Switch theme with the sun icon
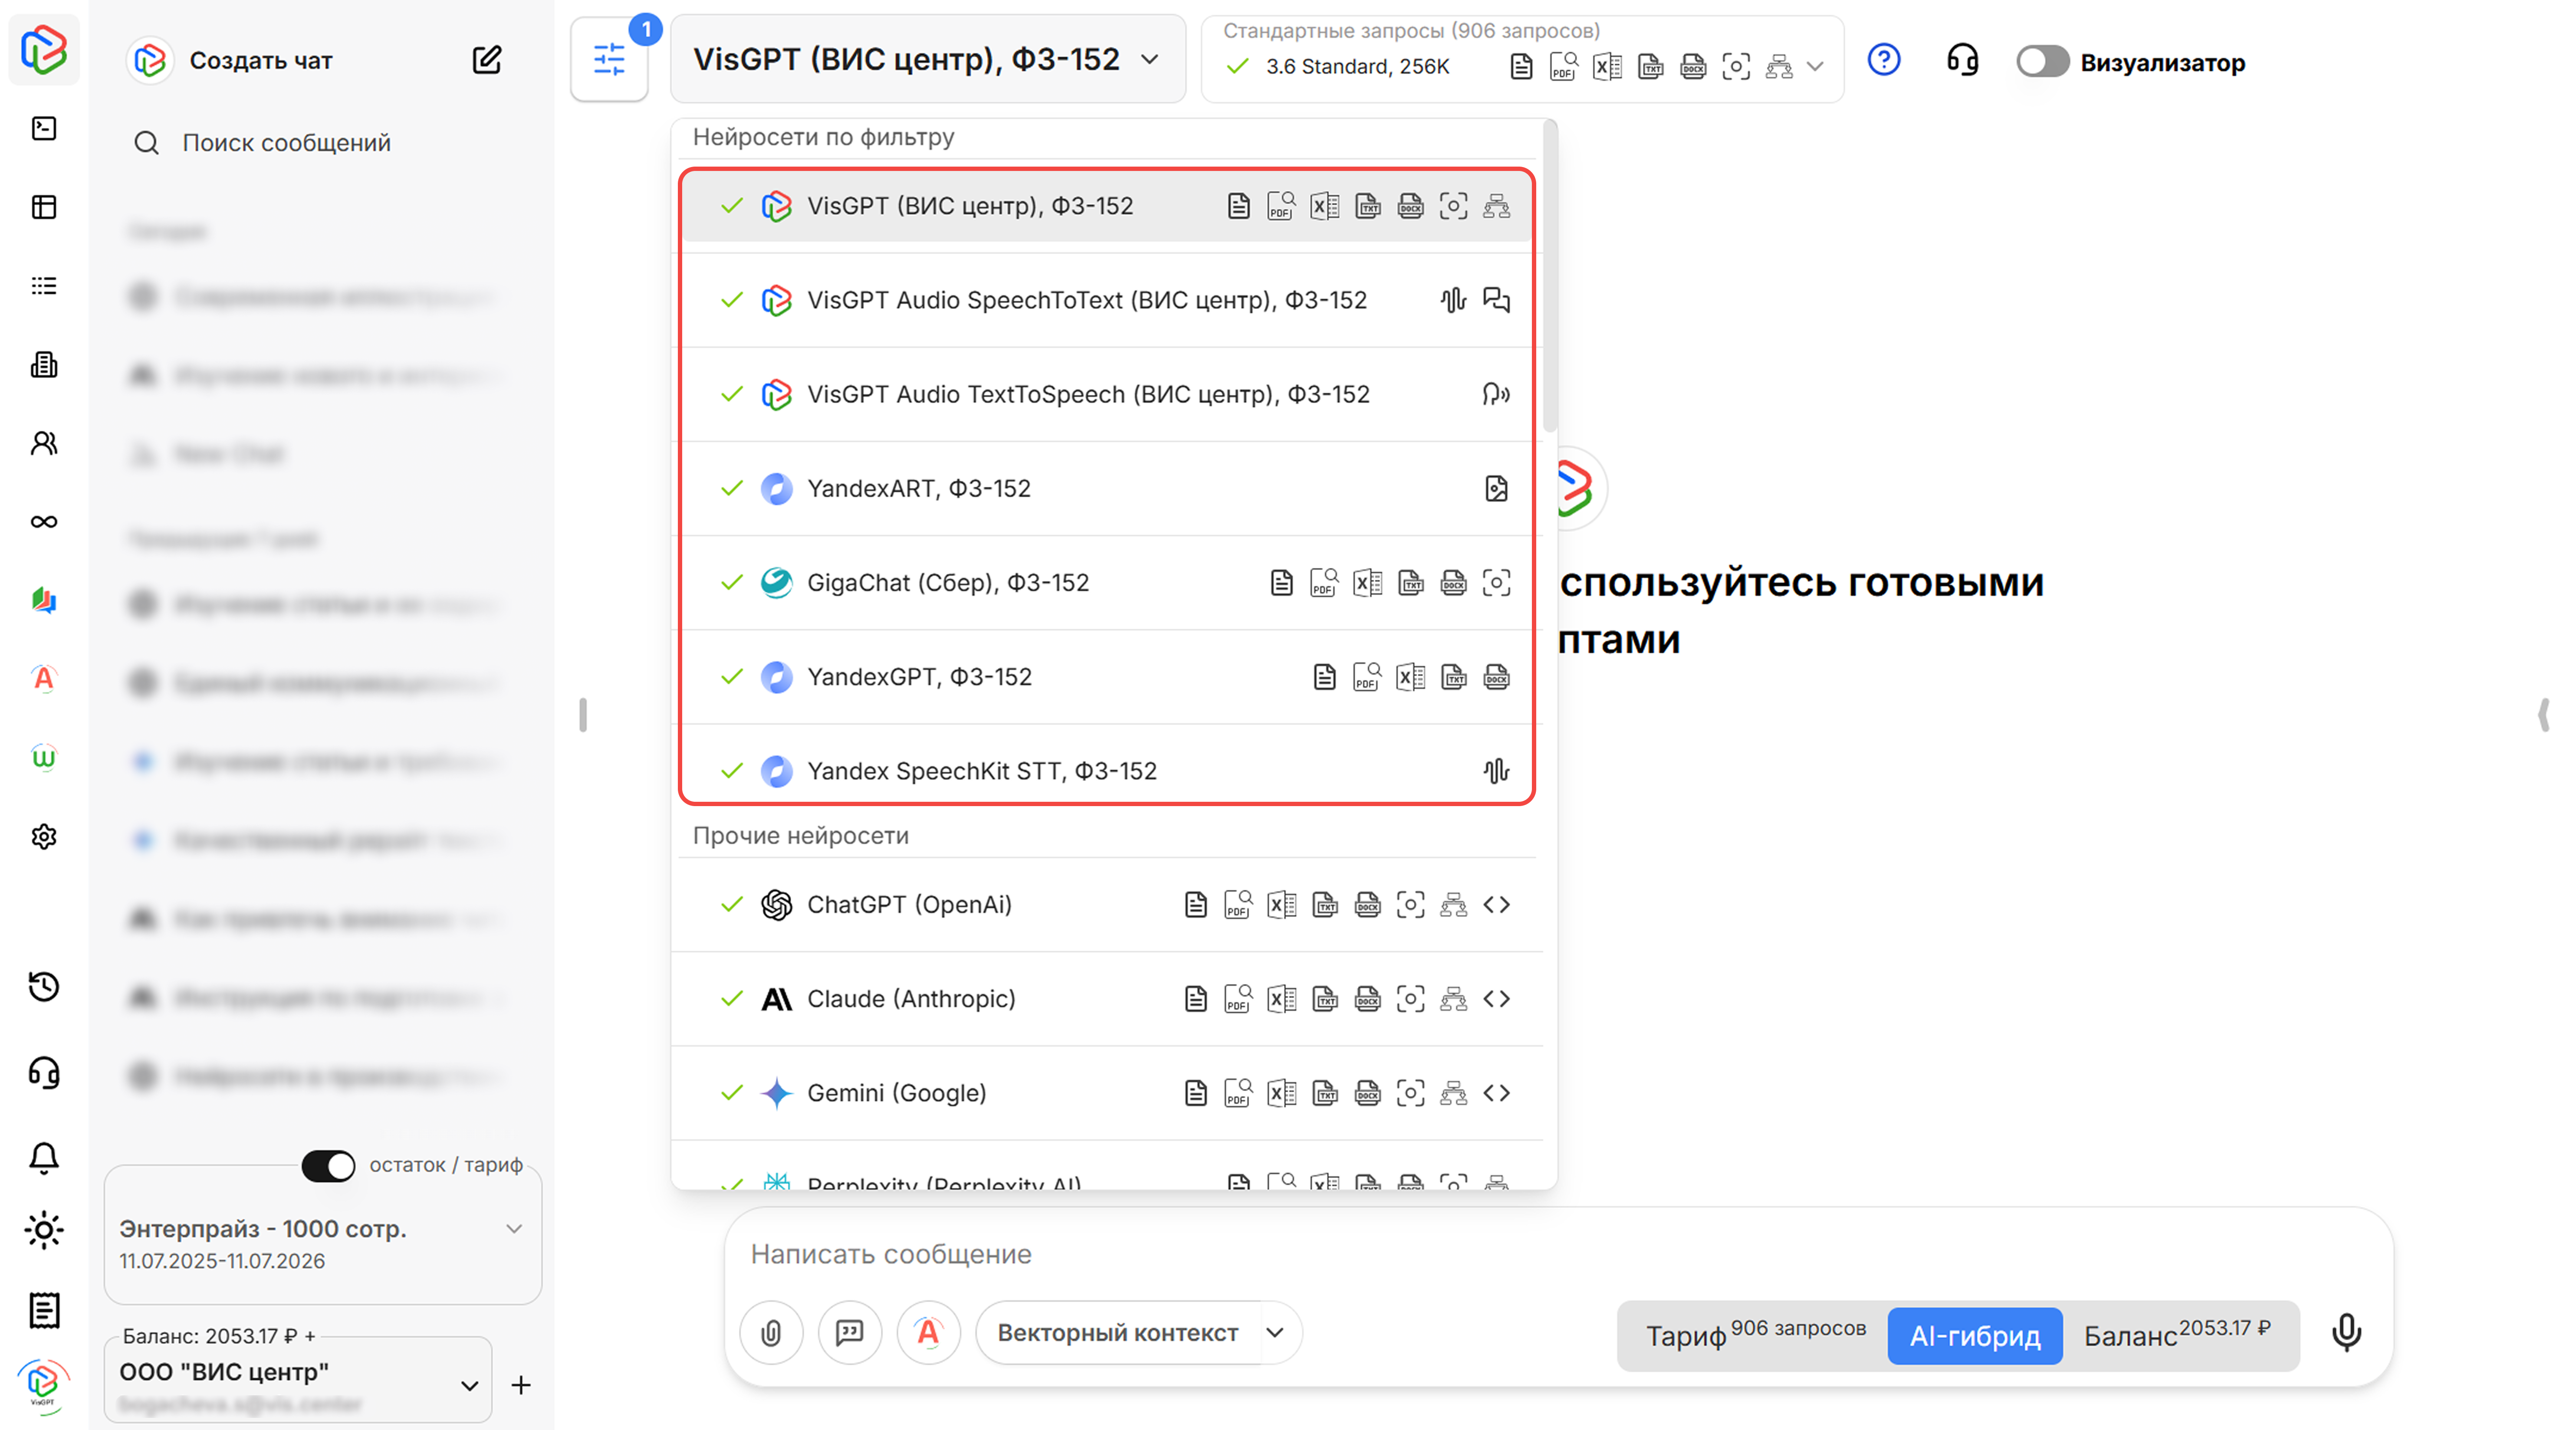The image size is (2576, 1430). 44,1230
